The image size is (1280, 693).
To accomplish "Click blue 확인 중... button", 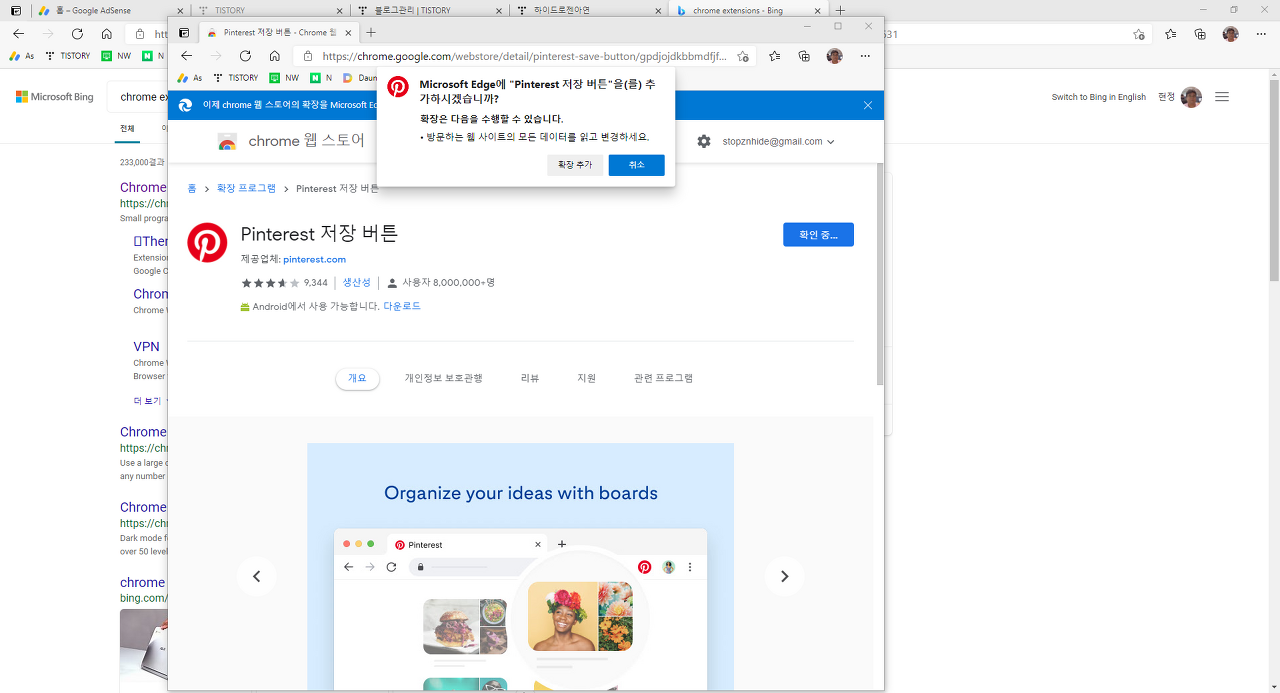I will click(818, 235).
